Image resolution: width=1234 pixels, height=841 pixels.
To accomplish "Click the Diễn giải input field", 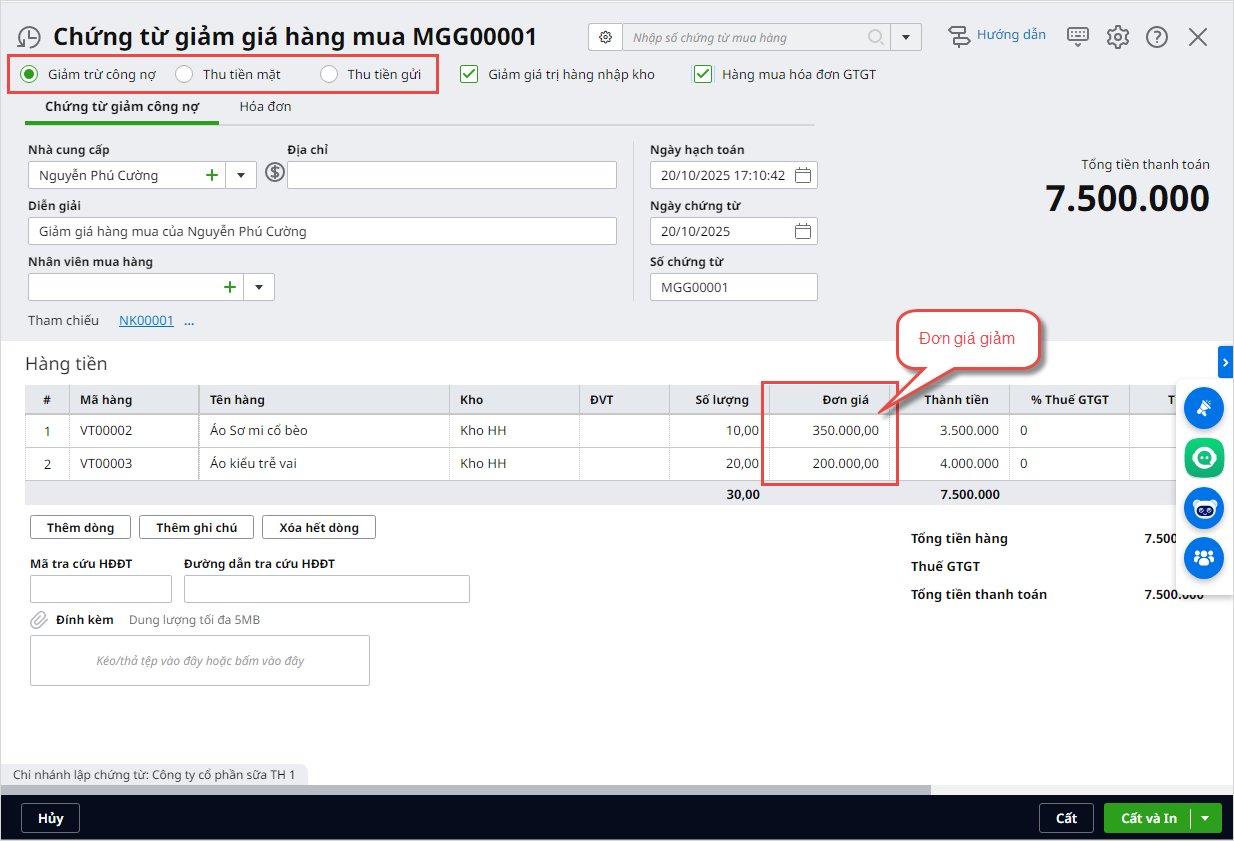I will click(x=322, y=231).
